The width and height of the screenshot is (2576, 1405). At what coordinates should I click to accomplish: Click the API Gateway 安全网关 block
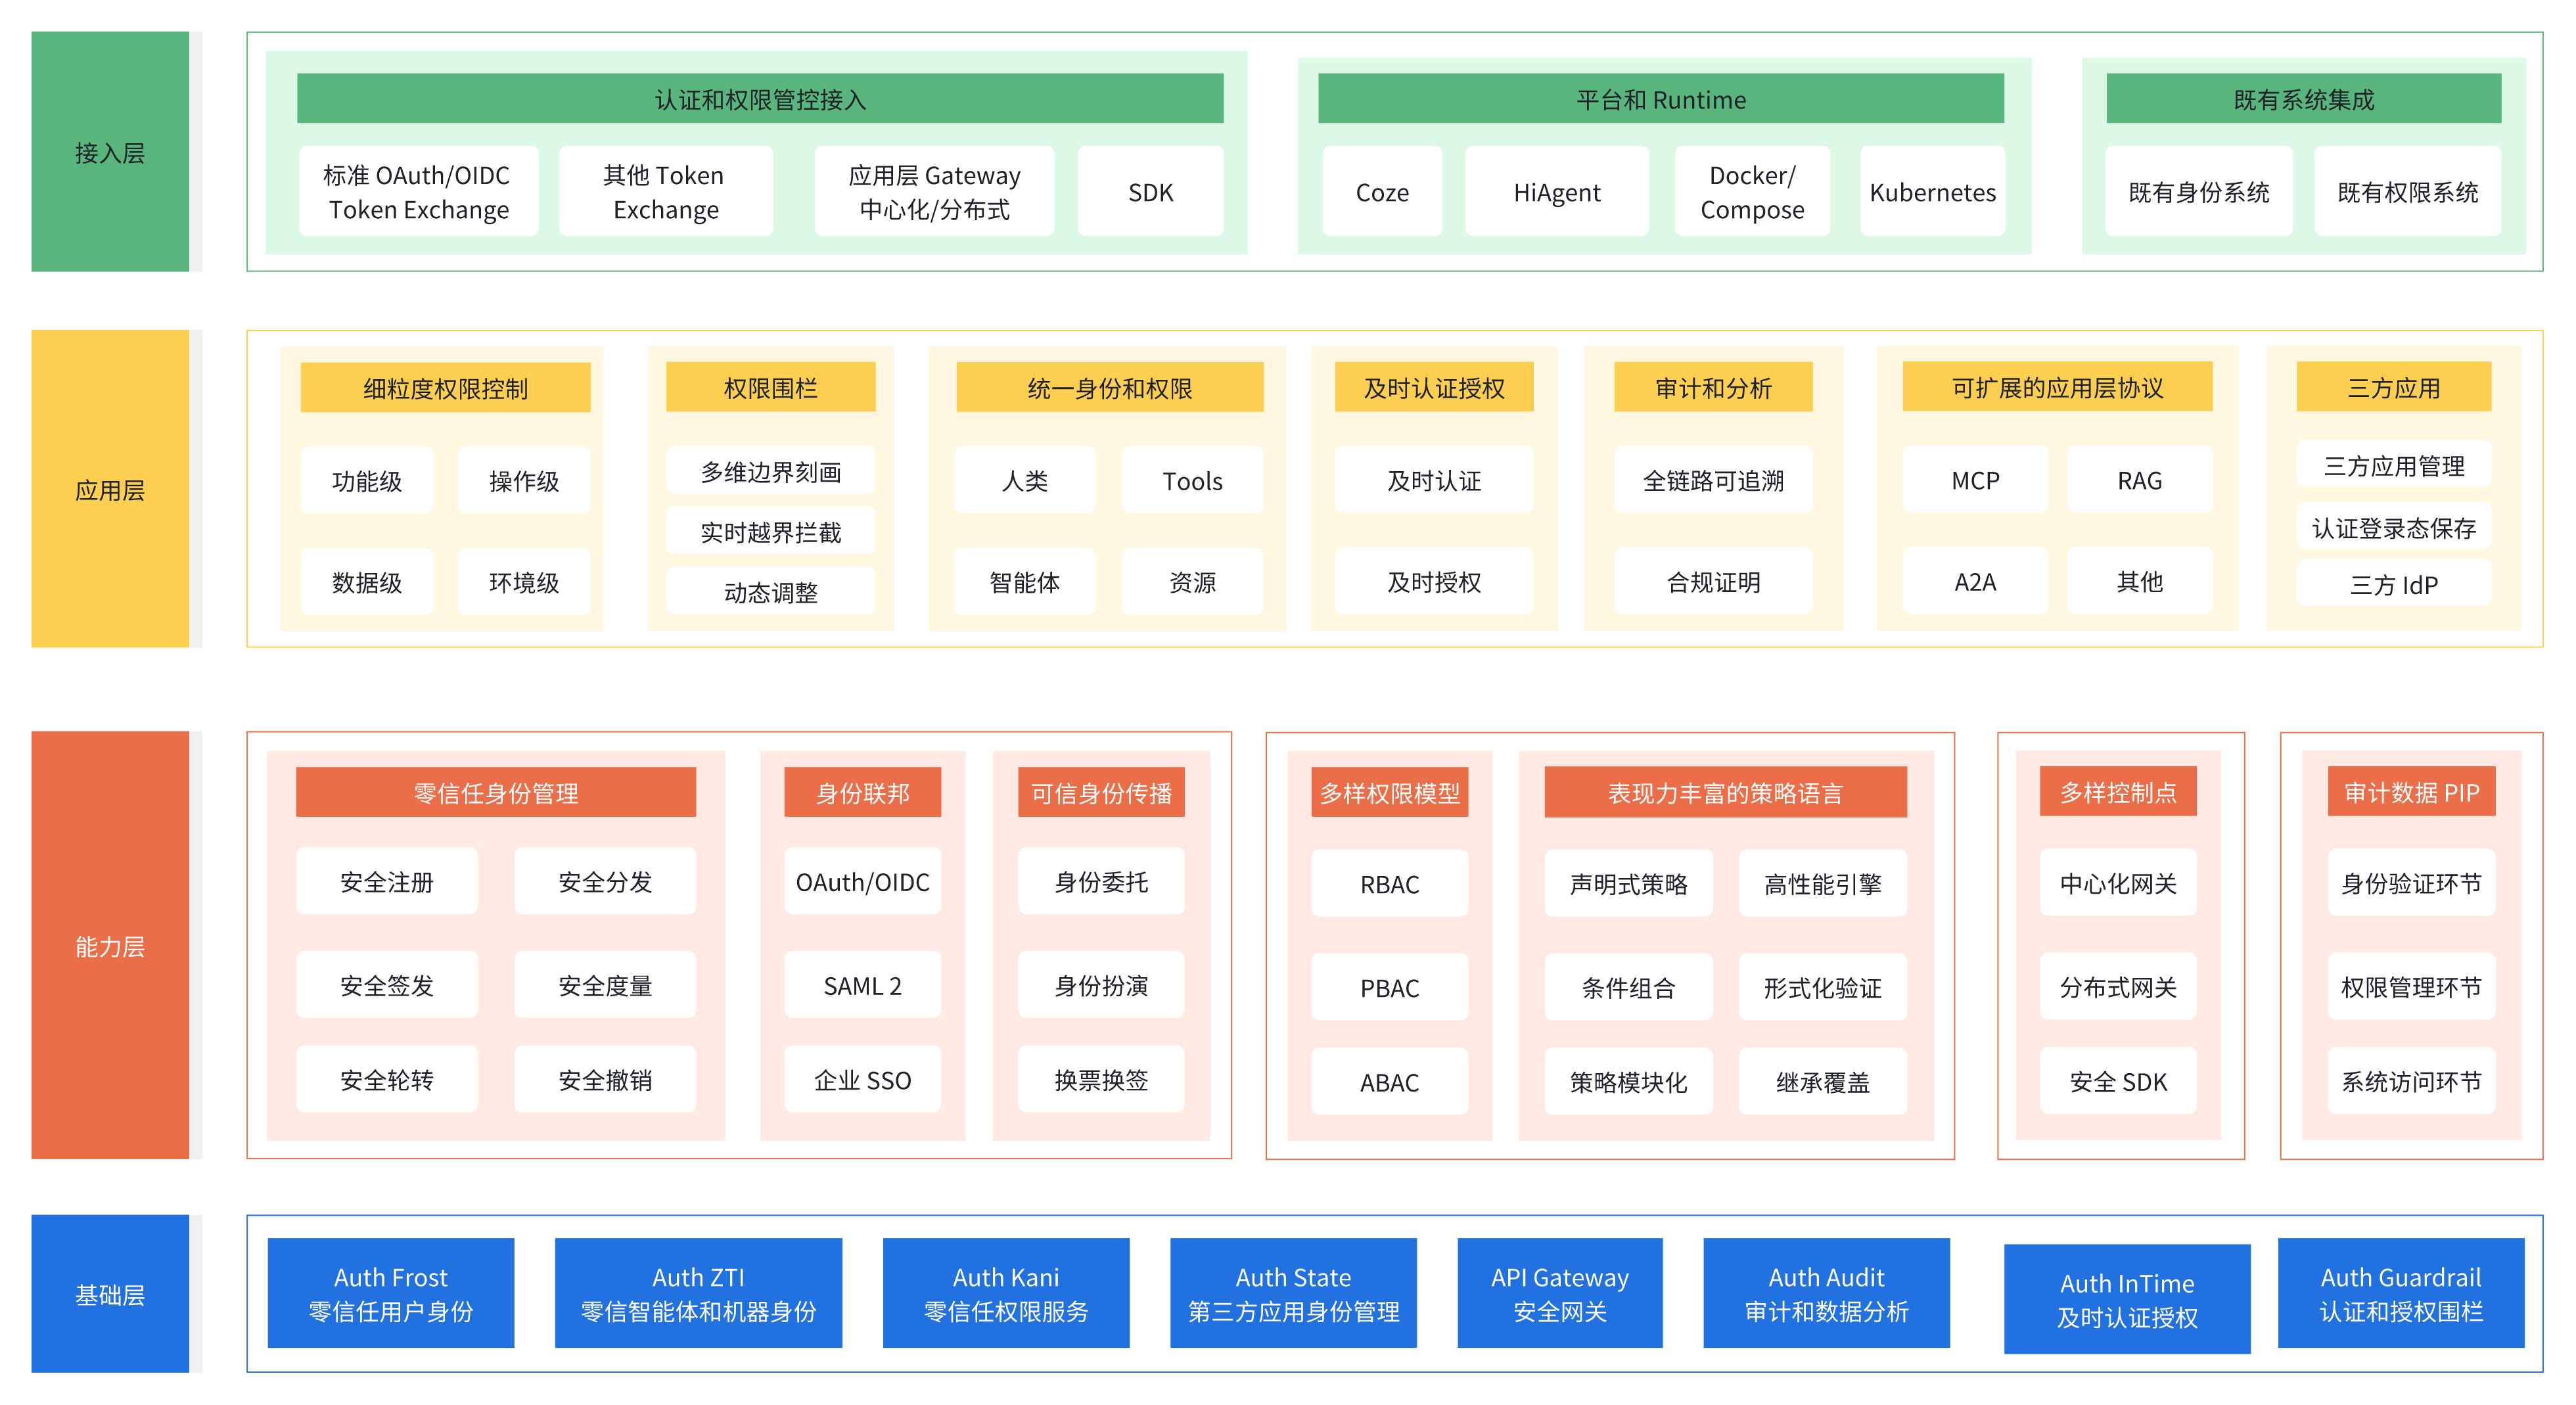1560,1293
